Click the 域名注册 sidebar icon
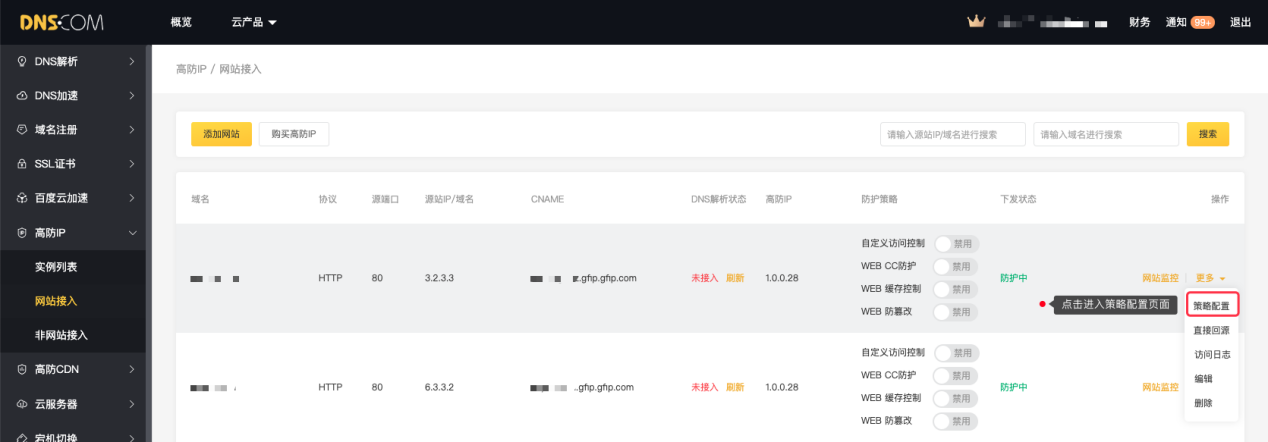Viewport: 1268px width, 442px height. pos(22,130)
